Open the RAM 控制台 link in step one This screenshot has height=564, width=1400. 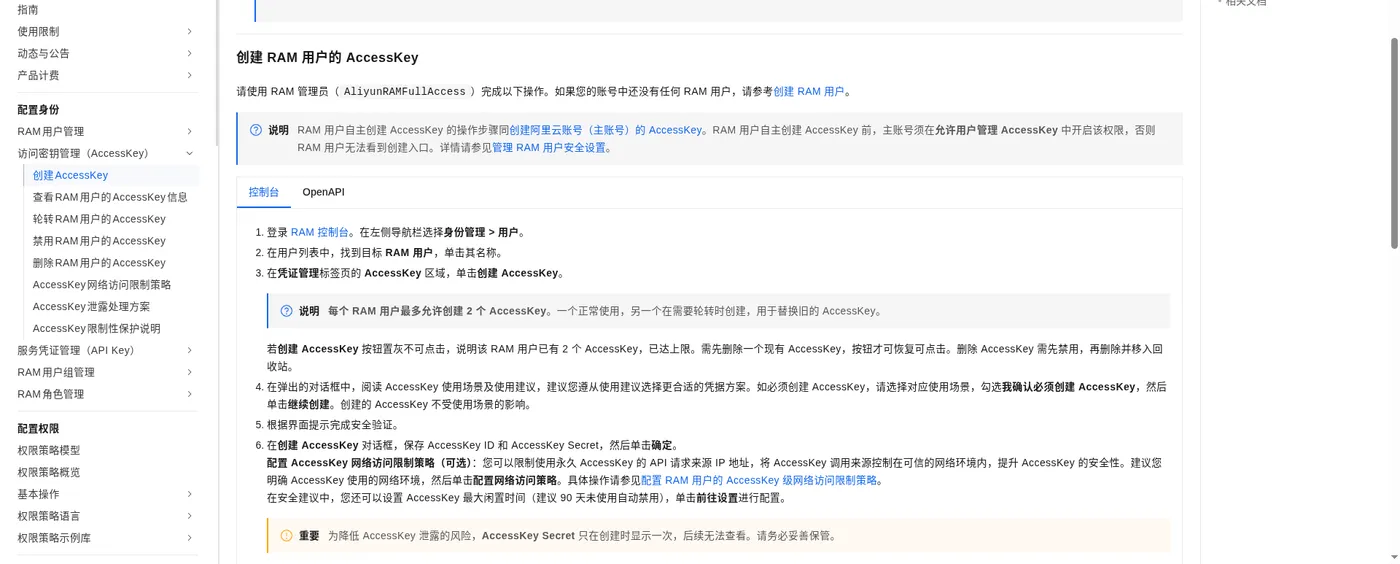pyautogui.click(x=319, y=233)
